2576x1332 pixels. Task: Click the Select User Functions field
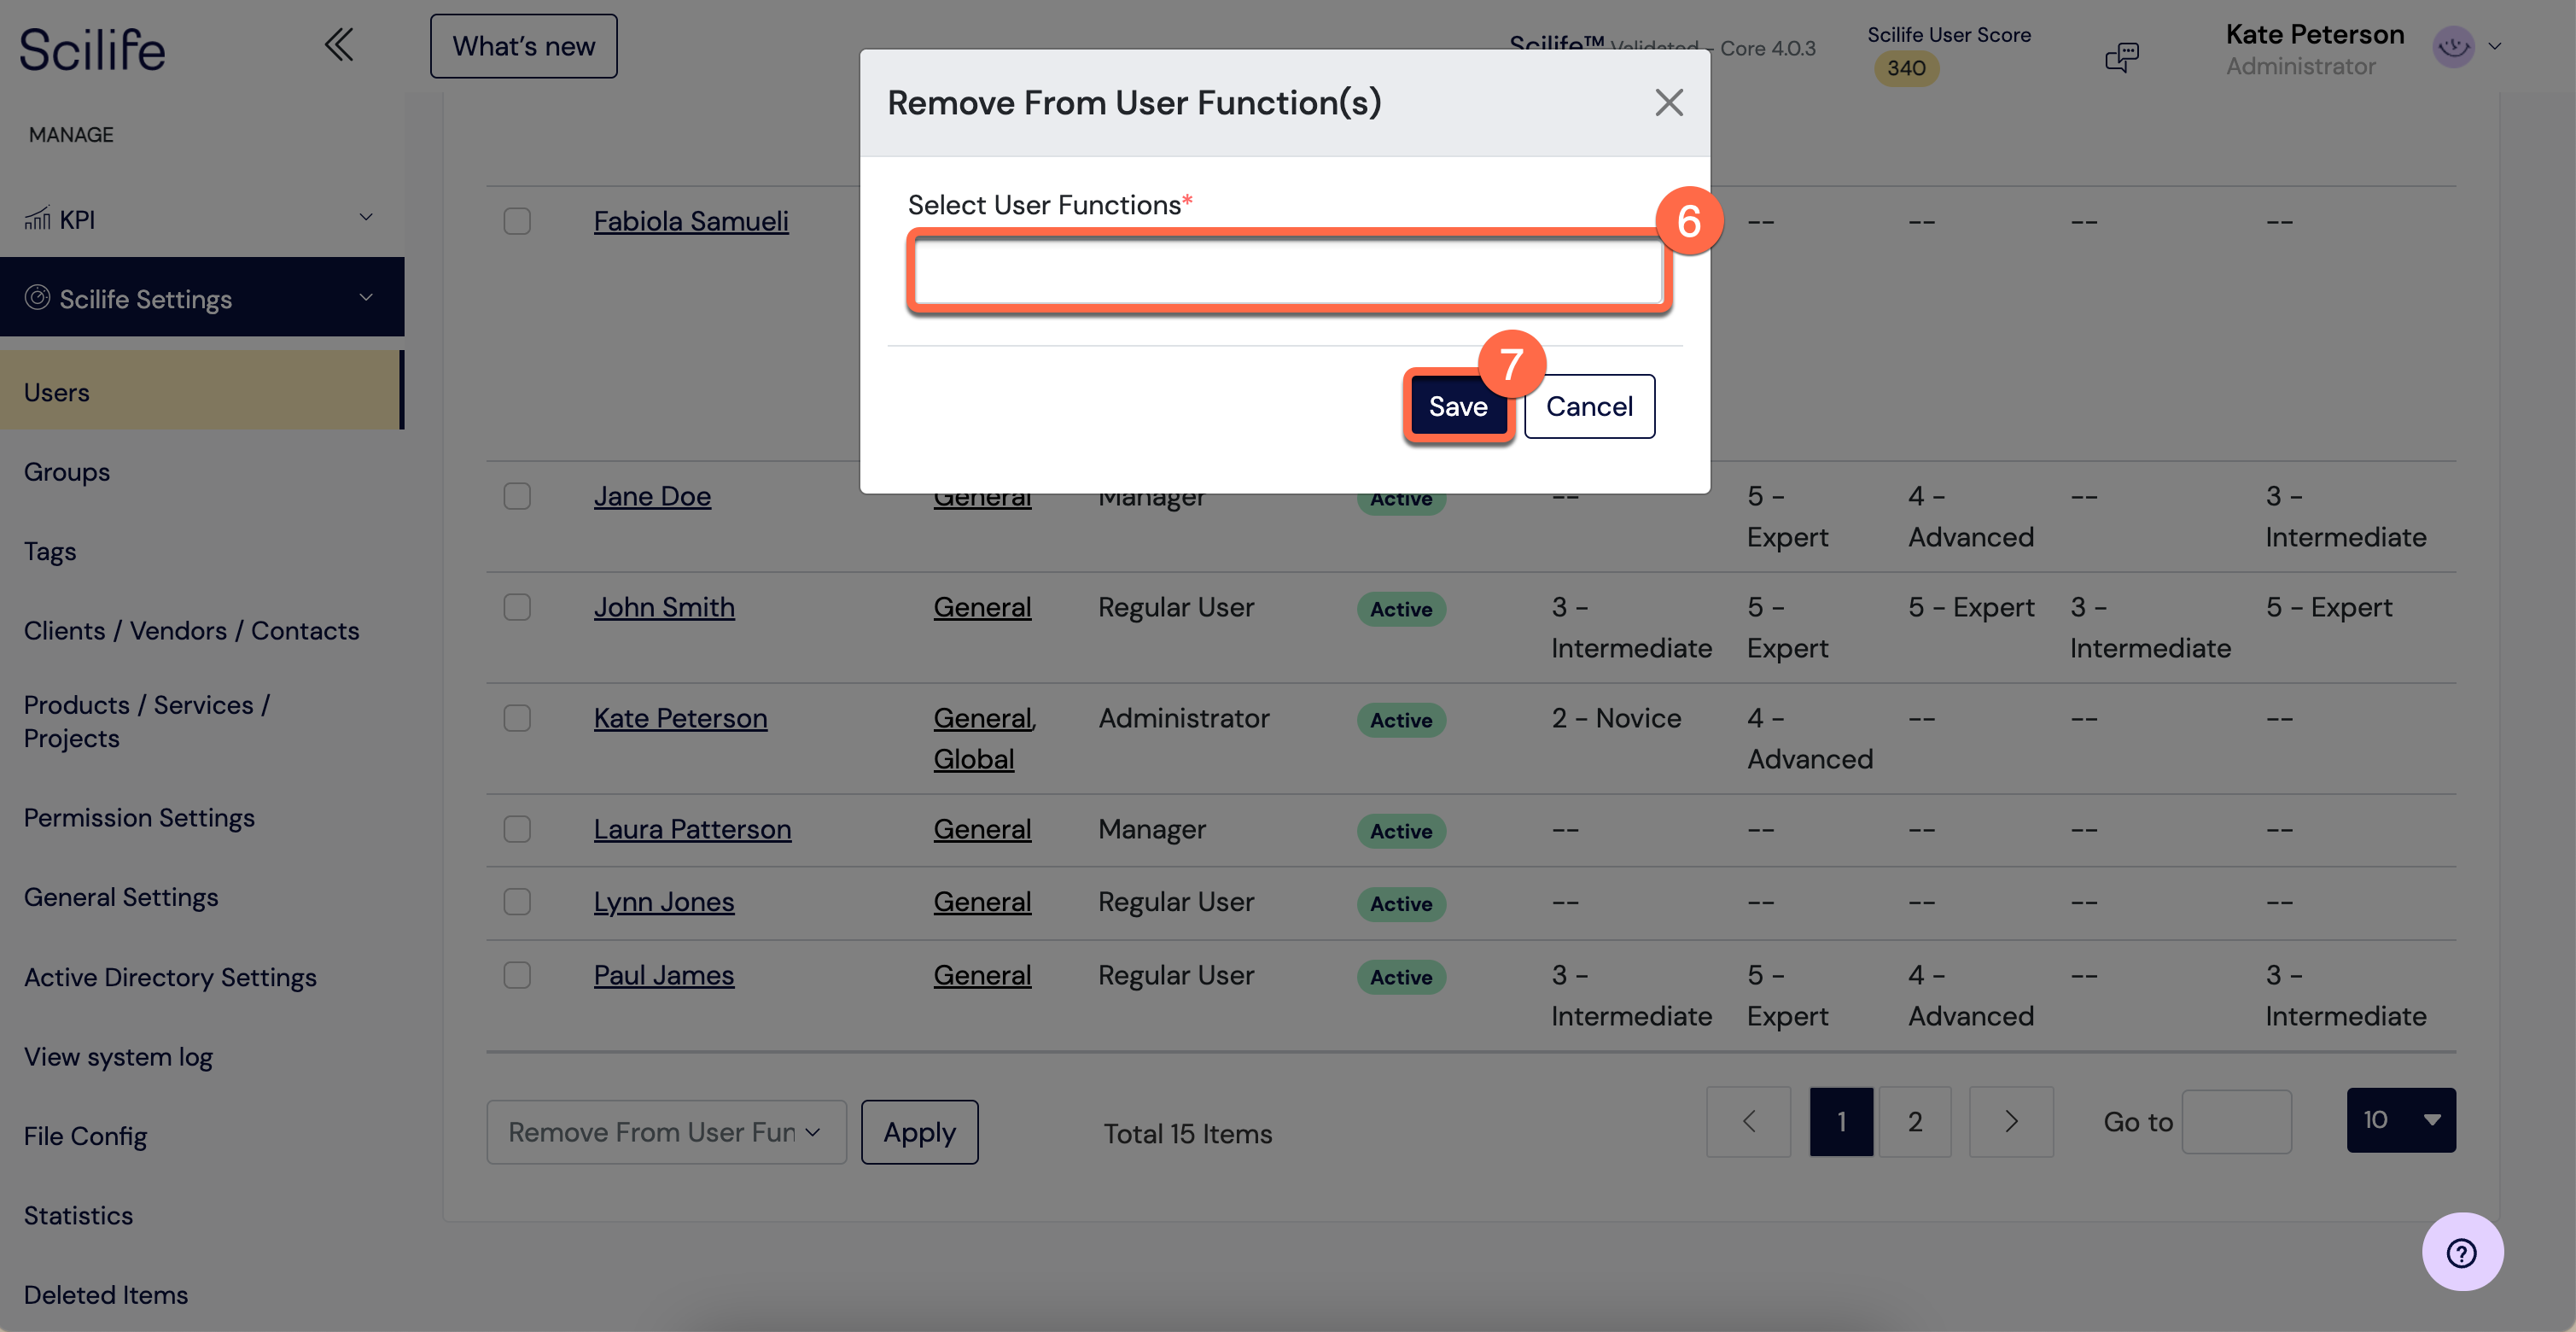click(x=1288, y=272)
